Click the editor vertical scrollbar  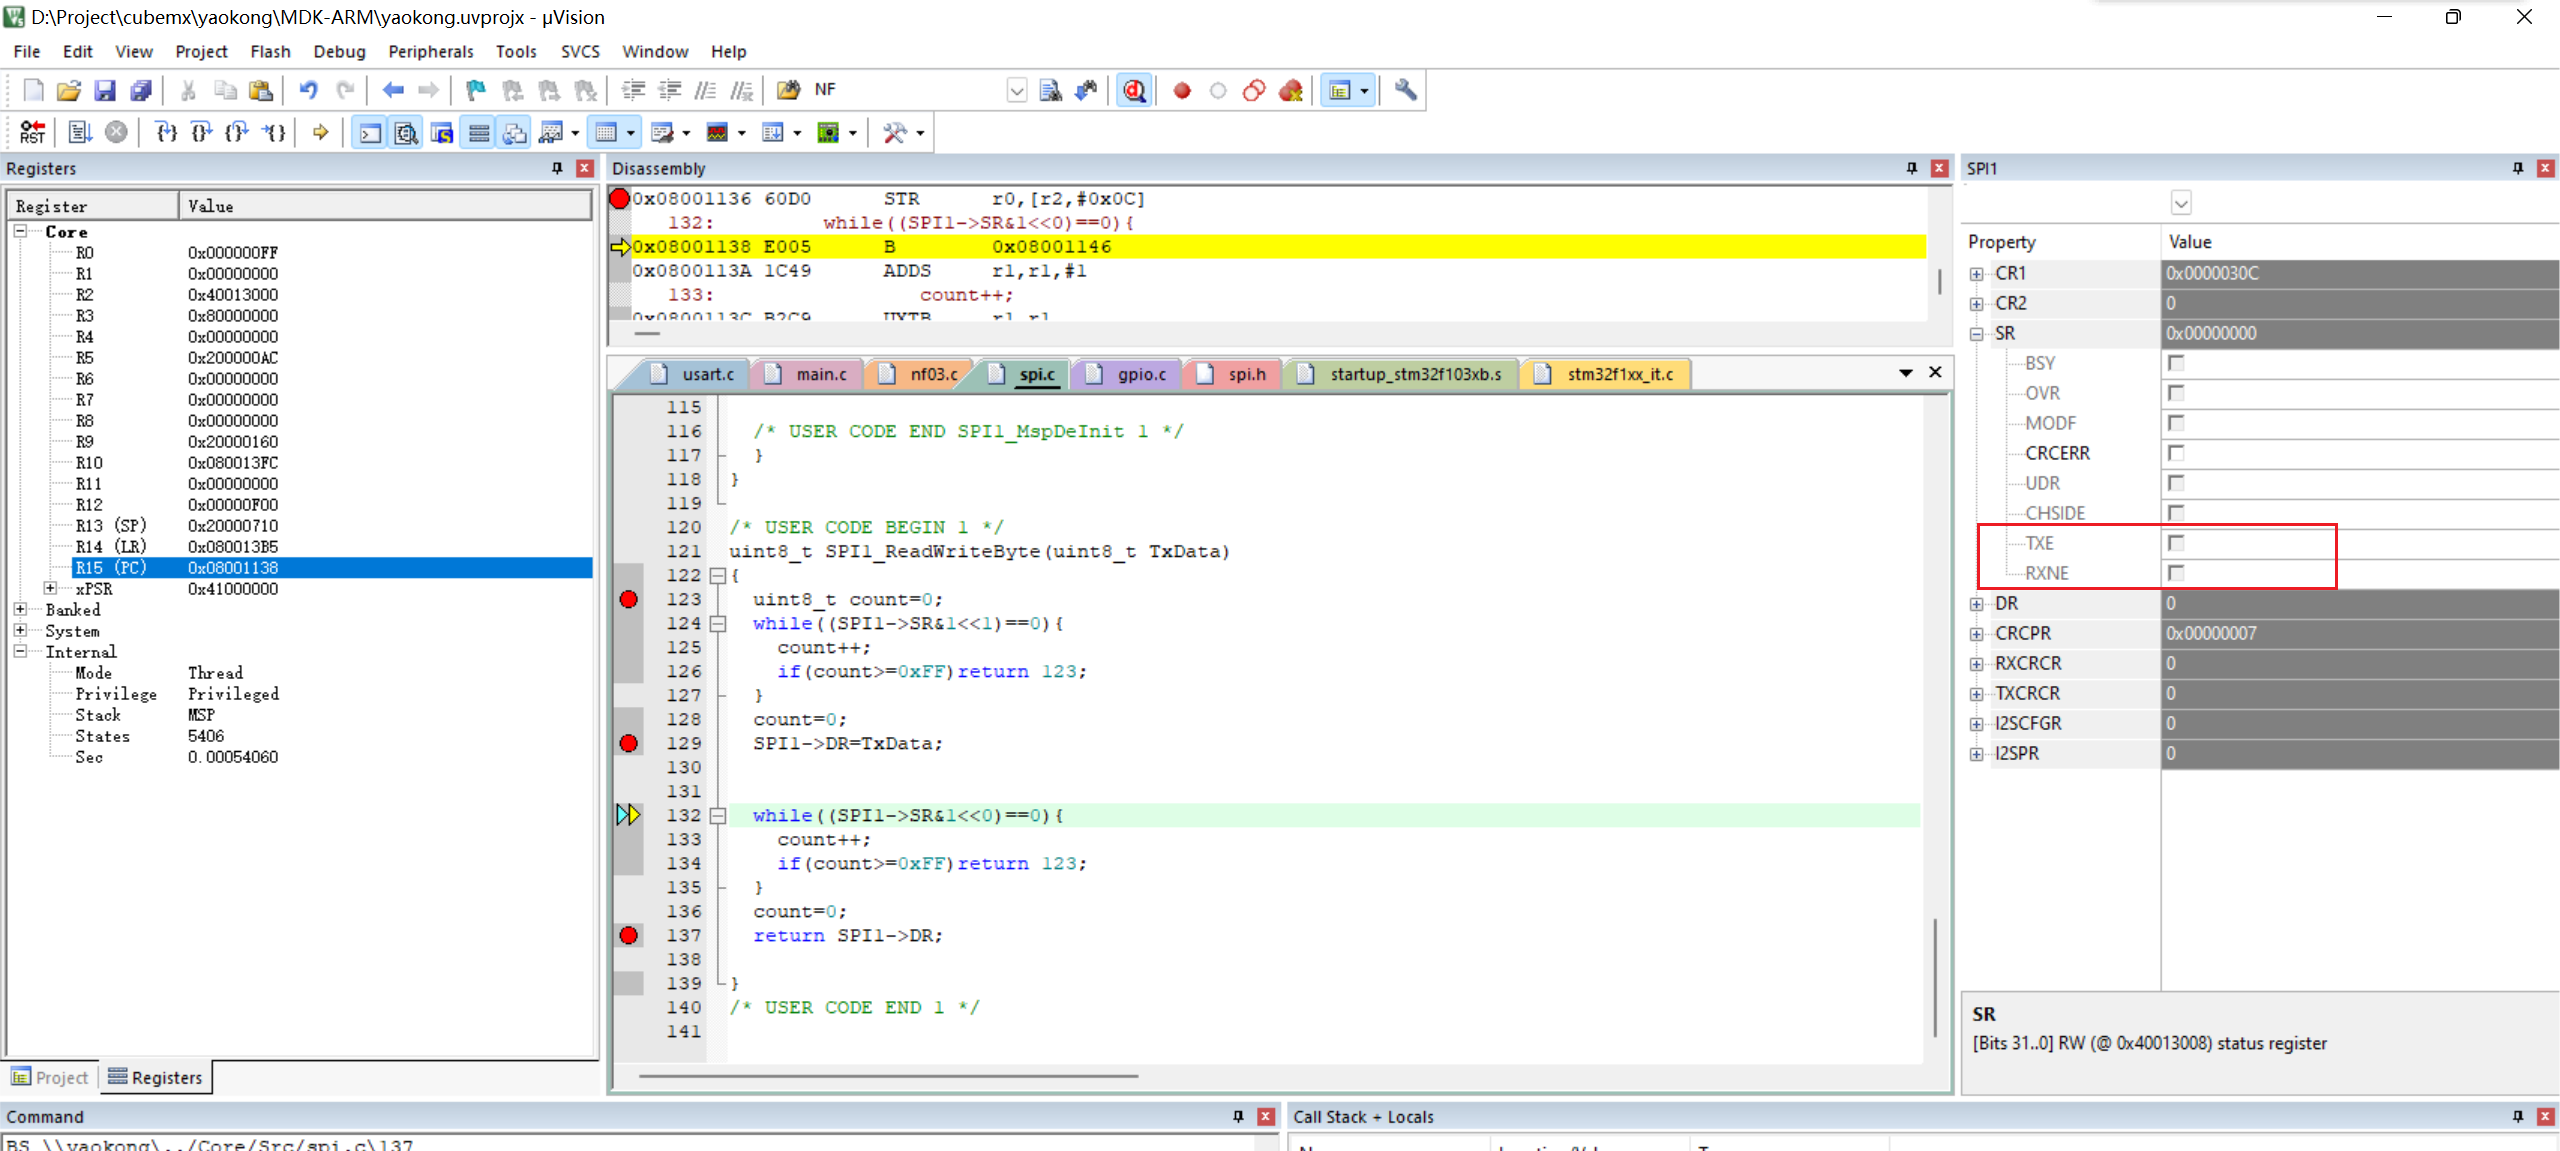coord(1935,978)
